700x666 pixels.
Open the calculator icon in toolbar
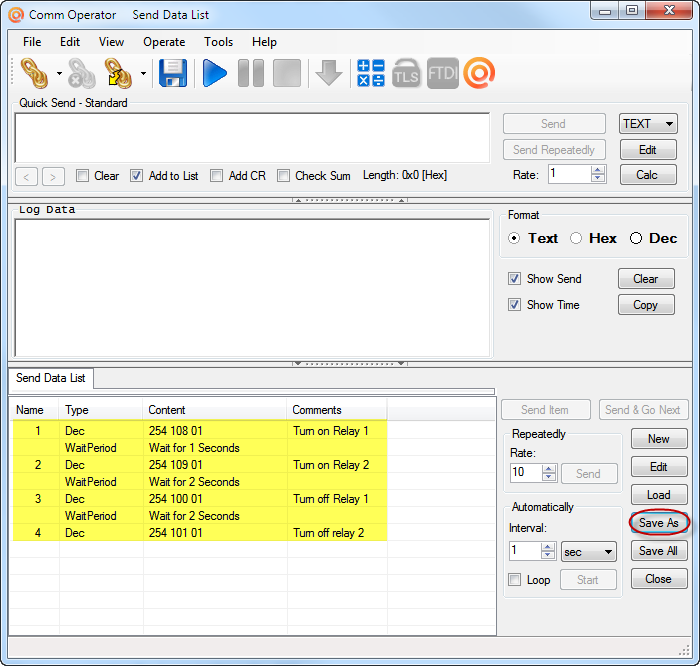(x=371, y=73)
